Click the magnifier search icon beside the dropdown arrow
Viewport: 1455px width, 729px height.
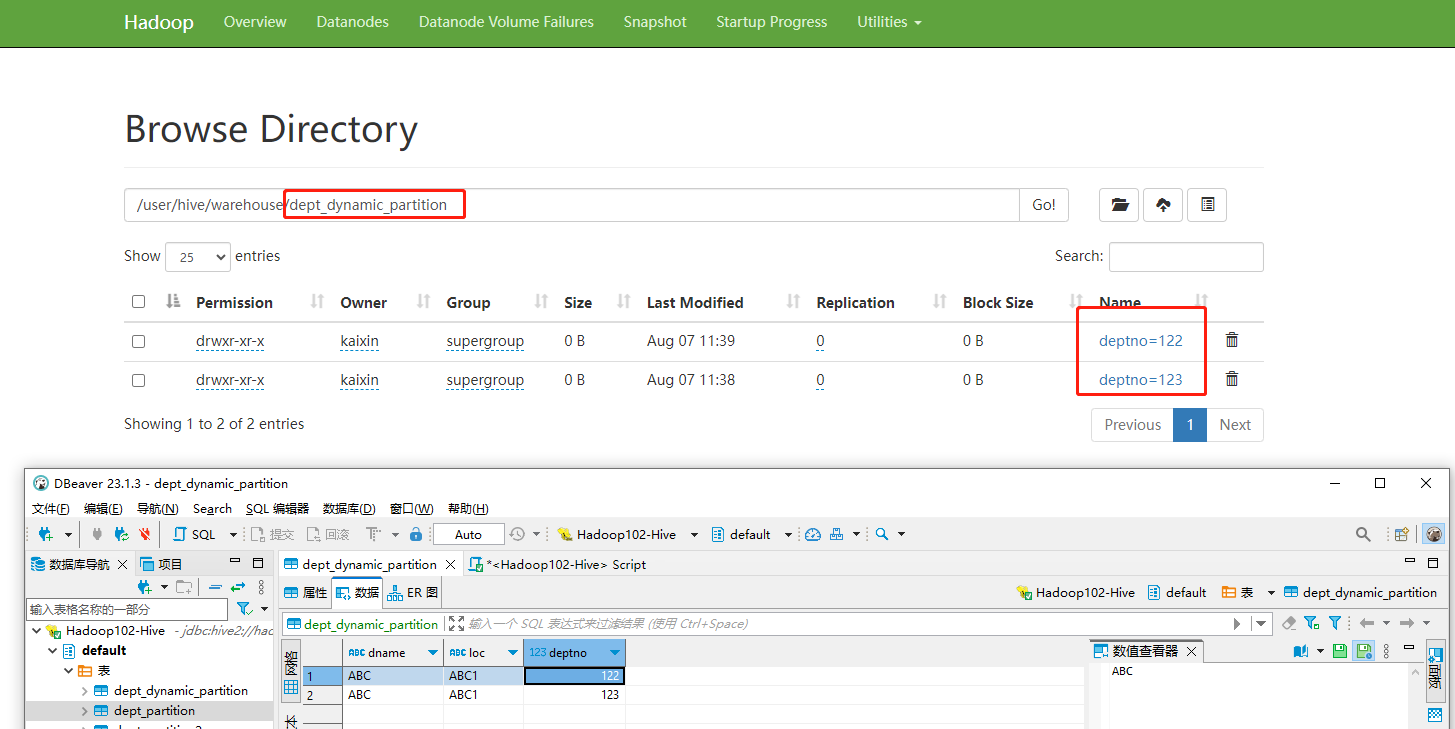click(x=882, y=534)
